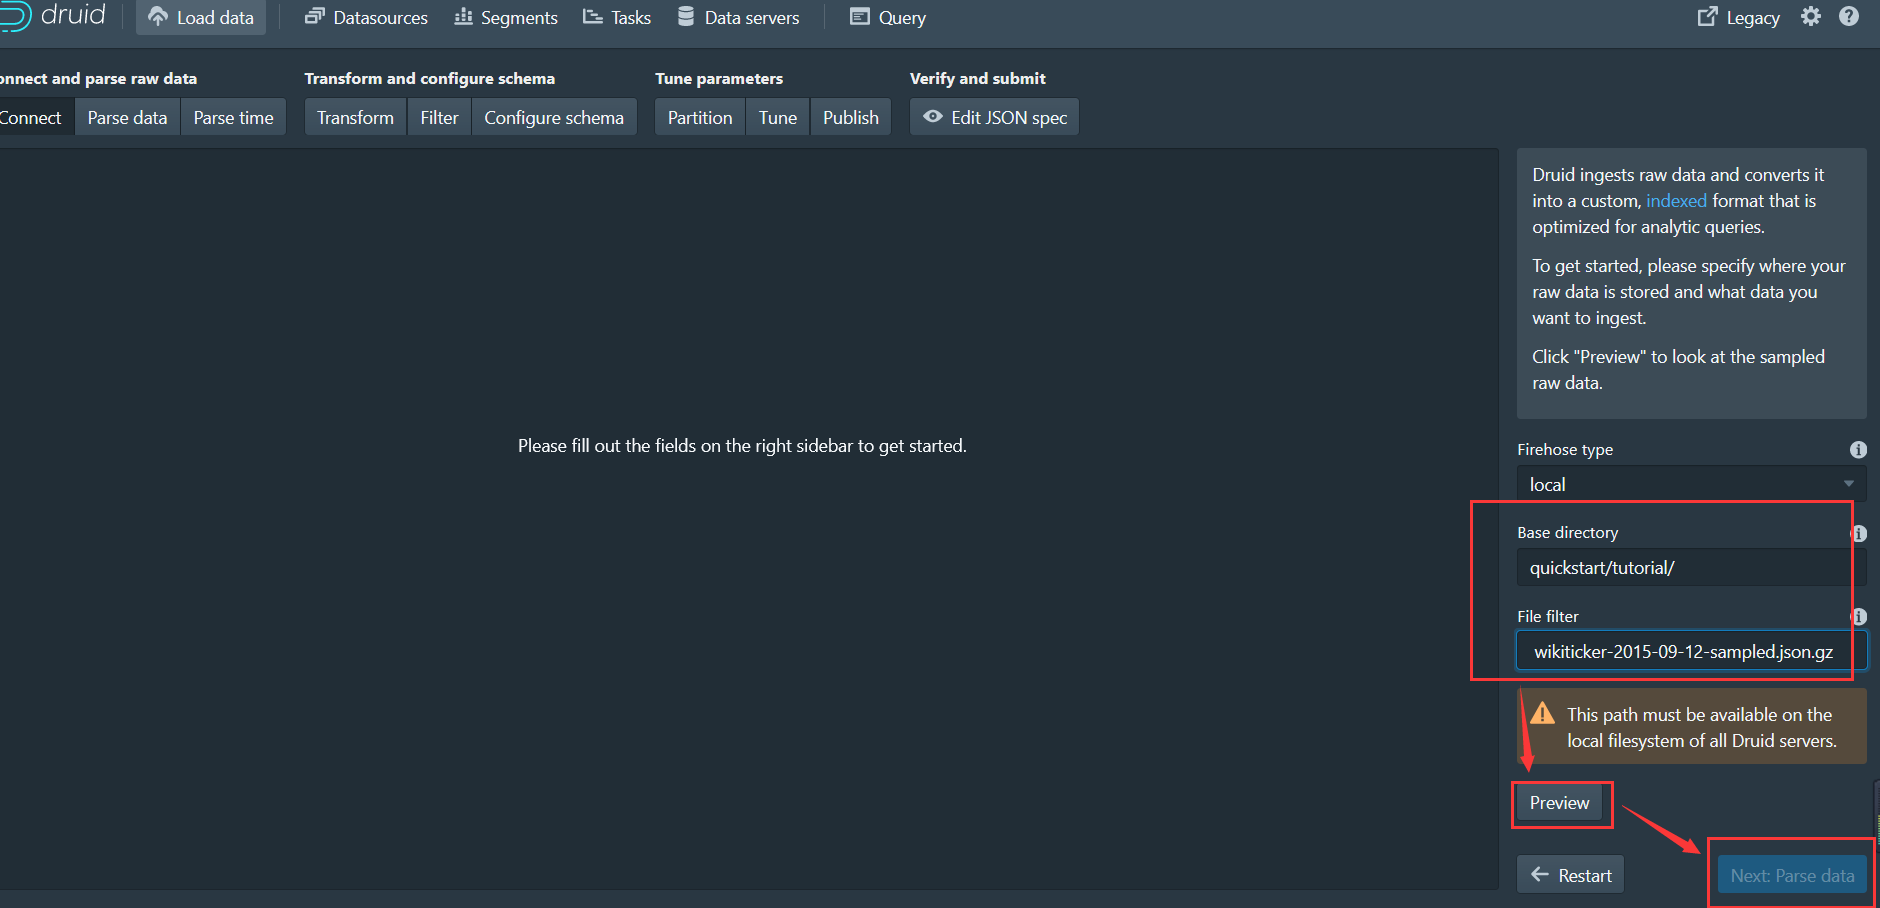Follow the 'indexed' hyperlink
Viewport: 1880px width, 908px height.
(1676, 201)
